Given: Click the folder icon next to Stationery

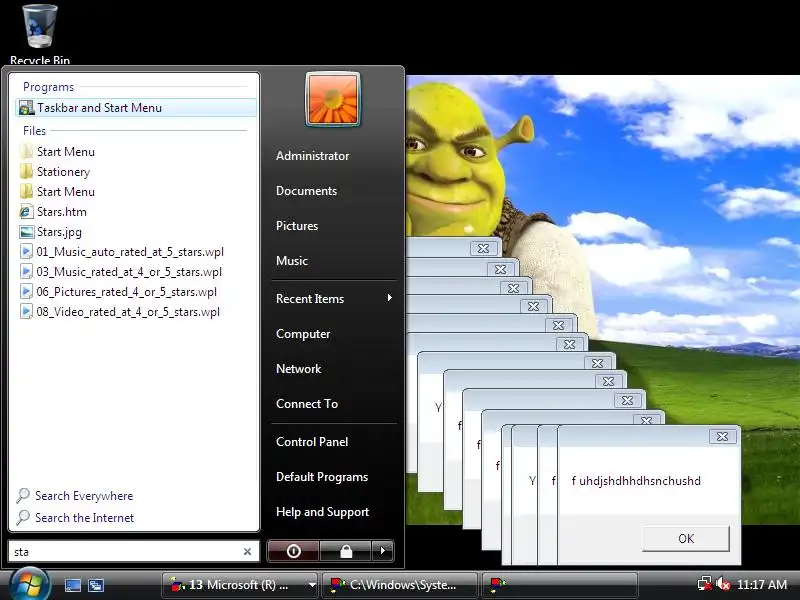Looking at the screenshot, I should click(x=26, y=172).
